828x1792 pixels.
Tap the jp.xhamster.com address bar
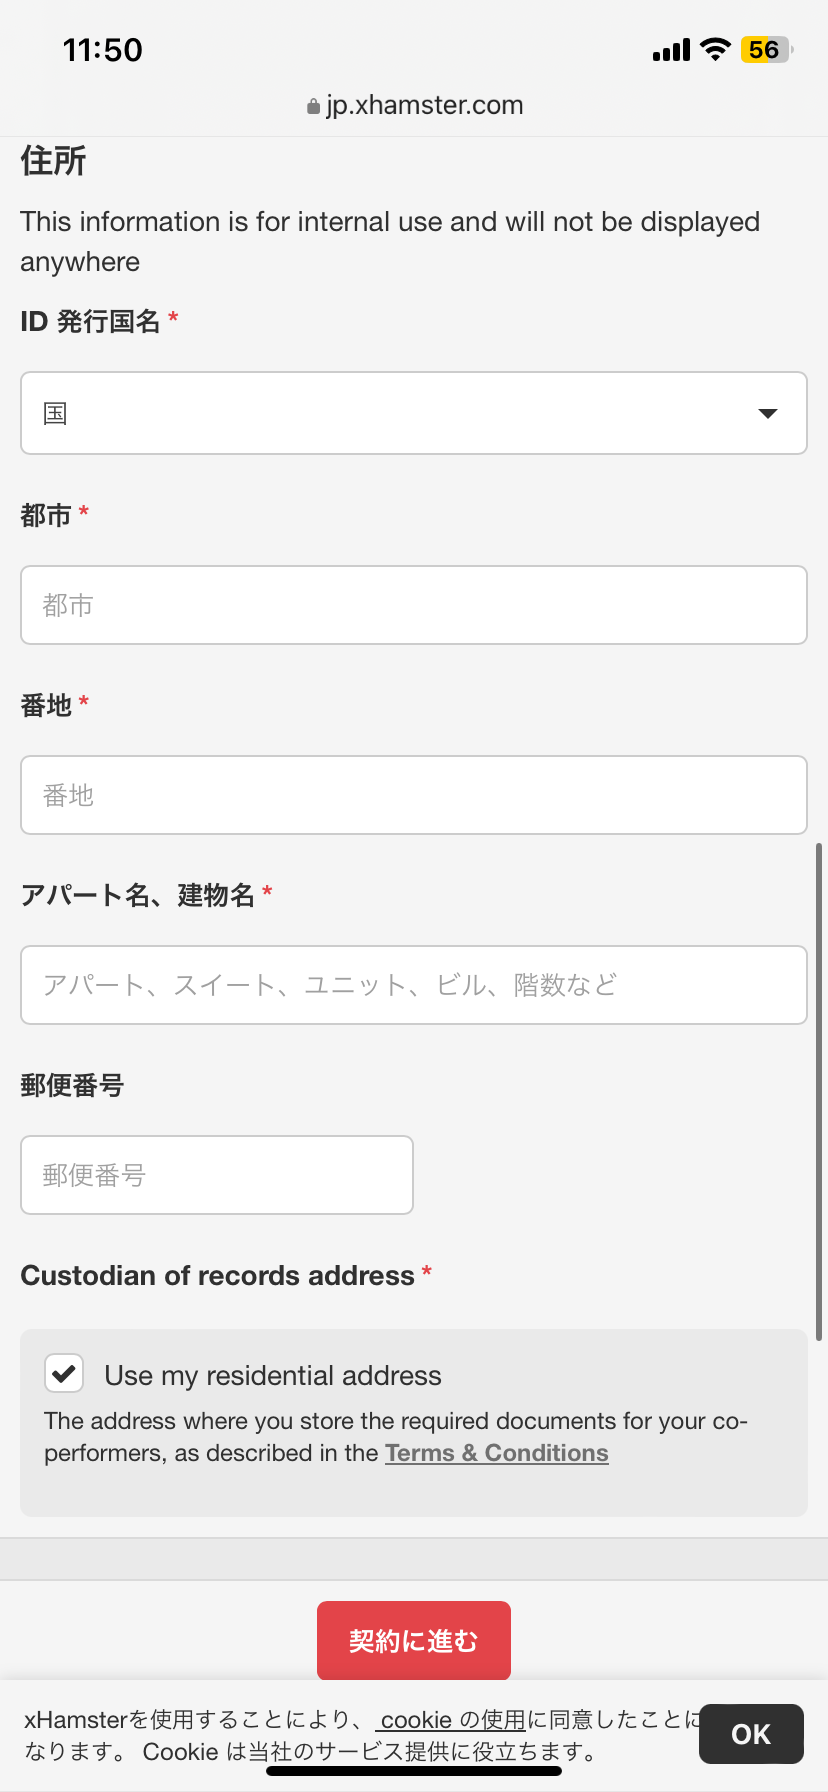coord(414,105)
